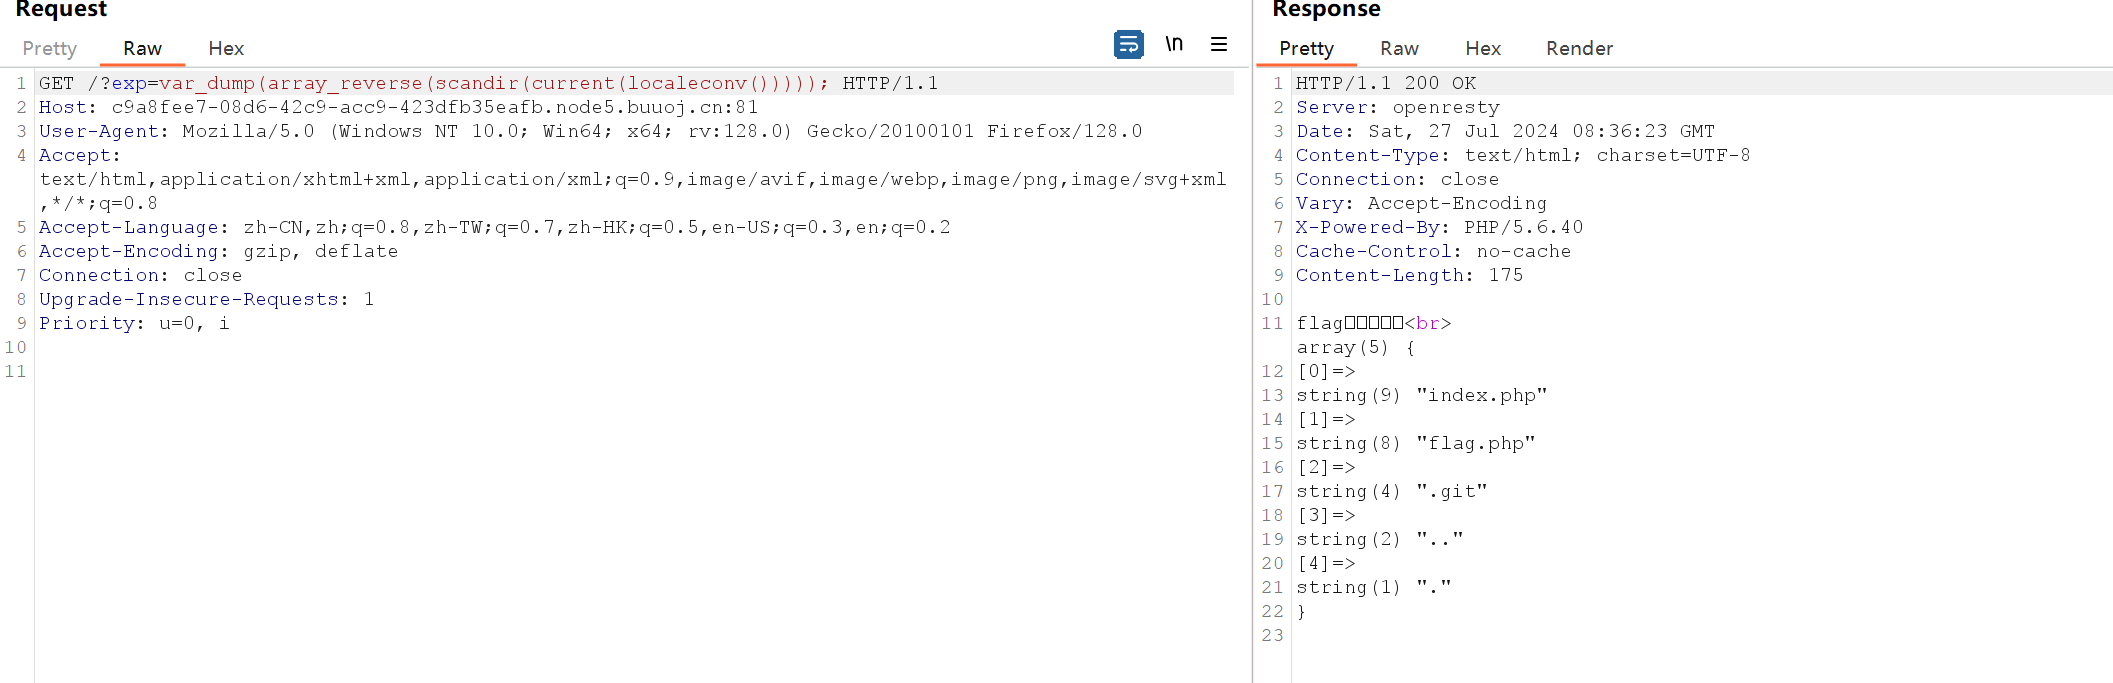Screen dimensions: 2113x683
Task: Switch Response view to Raw tab
Action: click(x=1399, y=48)
